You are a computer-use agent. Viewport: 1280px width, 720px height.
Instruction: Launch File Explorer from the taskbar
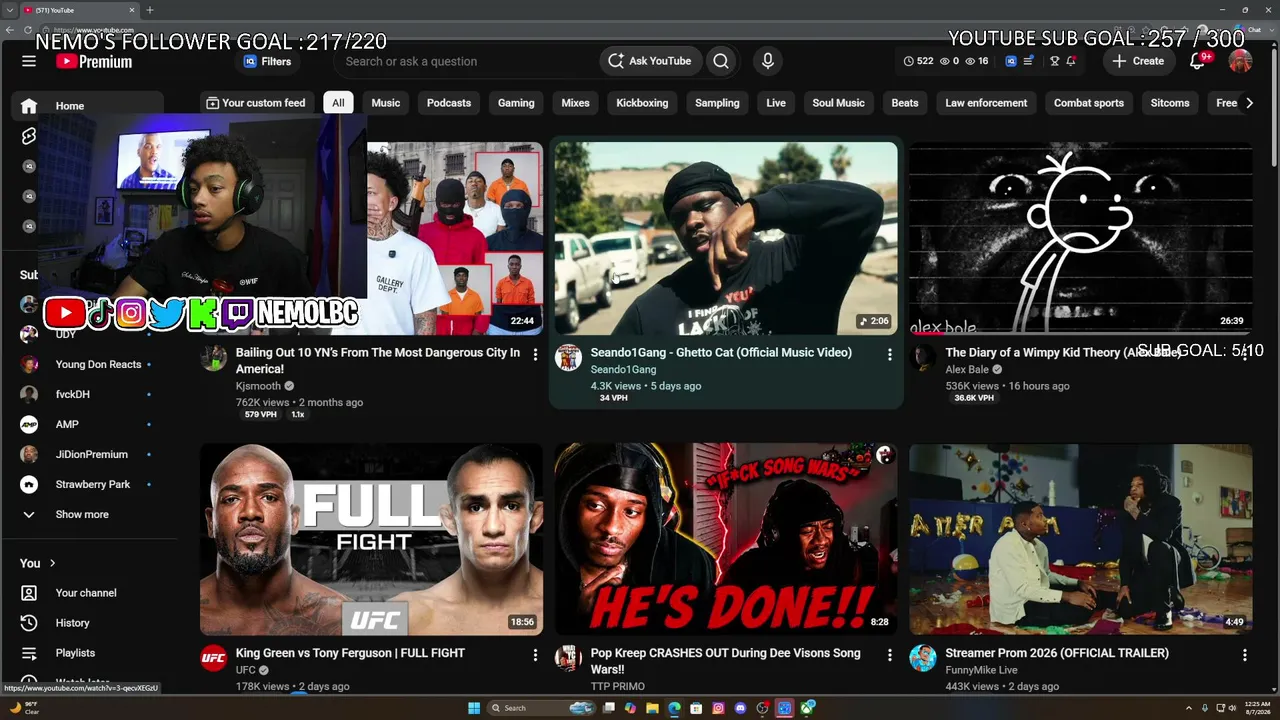pos(652,708)
